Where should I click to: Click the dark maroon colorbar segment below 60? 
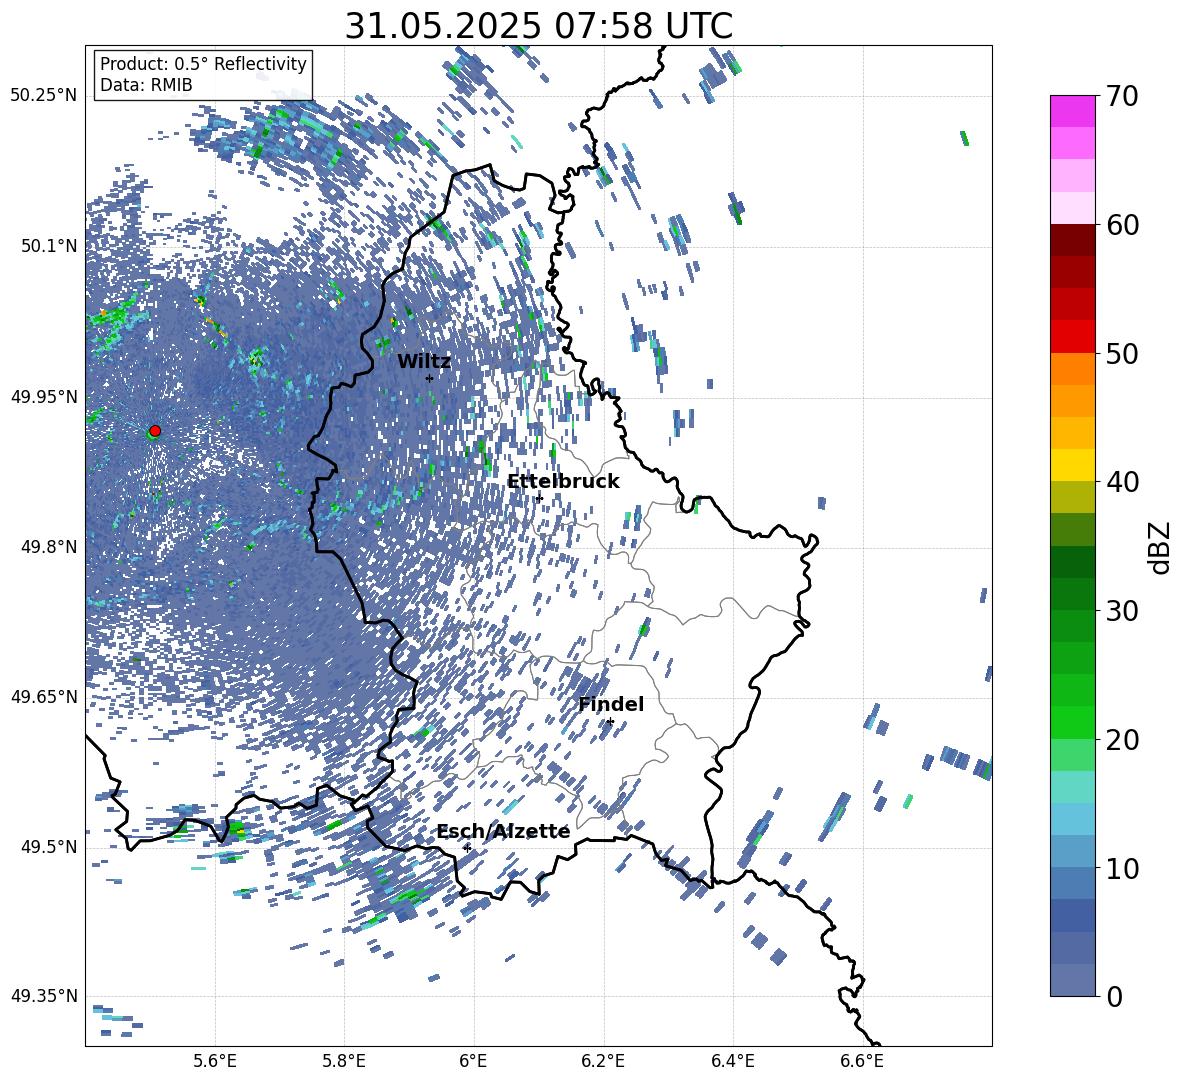(1072, 240)
